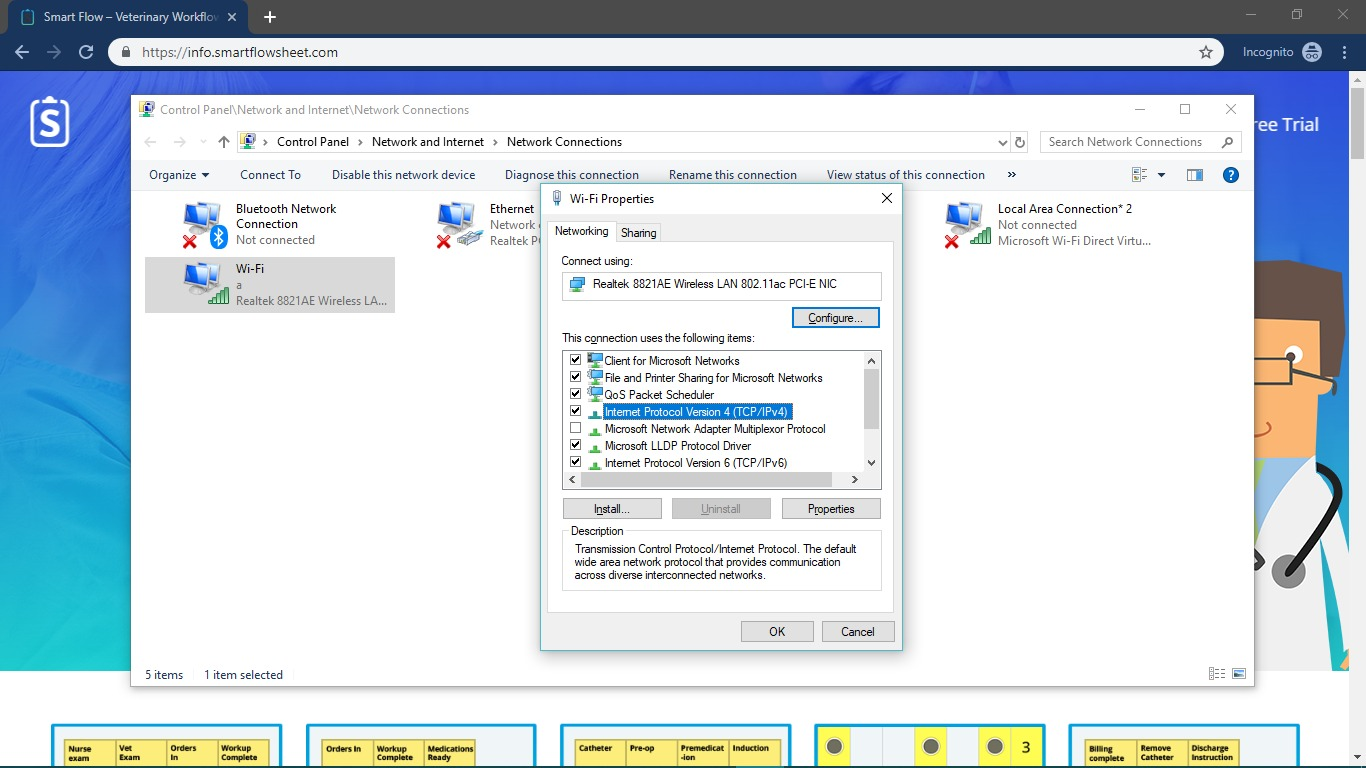The height and width of the screenshot is (768, 1366).
Task: Click the search magnifier icon
Action: [1227, 142]
